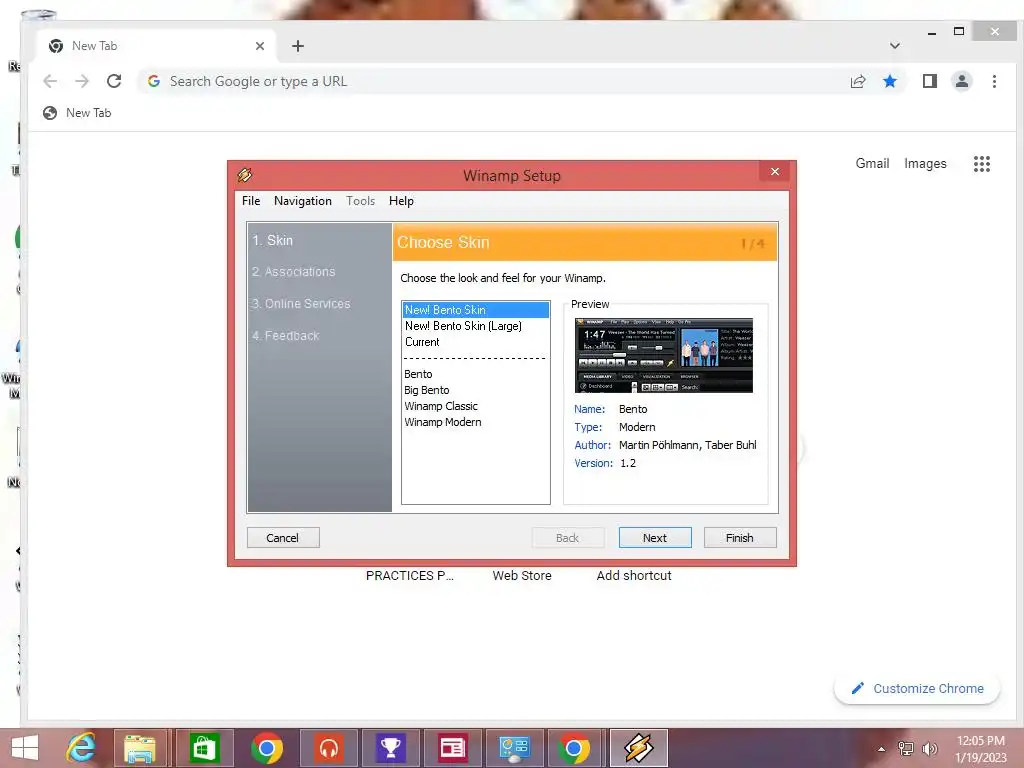The width and height of the screenshot is (1024, 768).
Task: Open the Control Panel taskbar icon
Action: (x=514, y=748)
